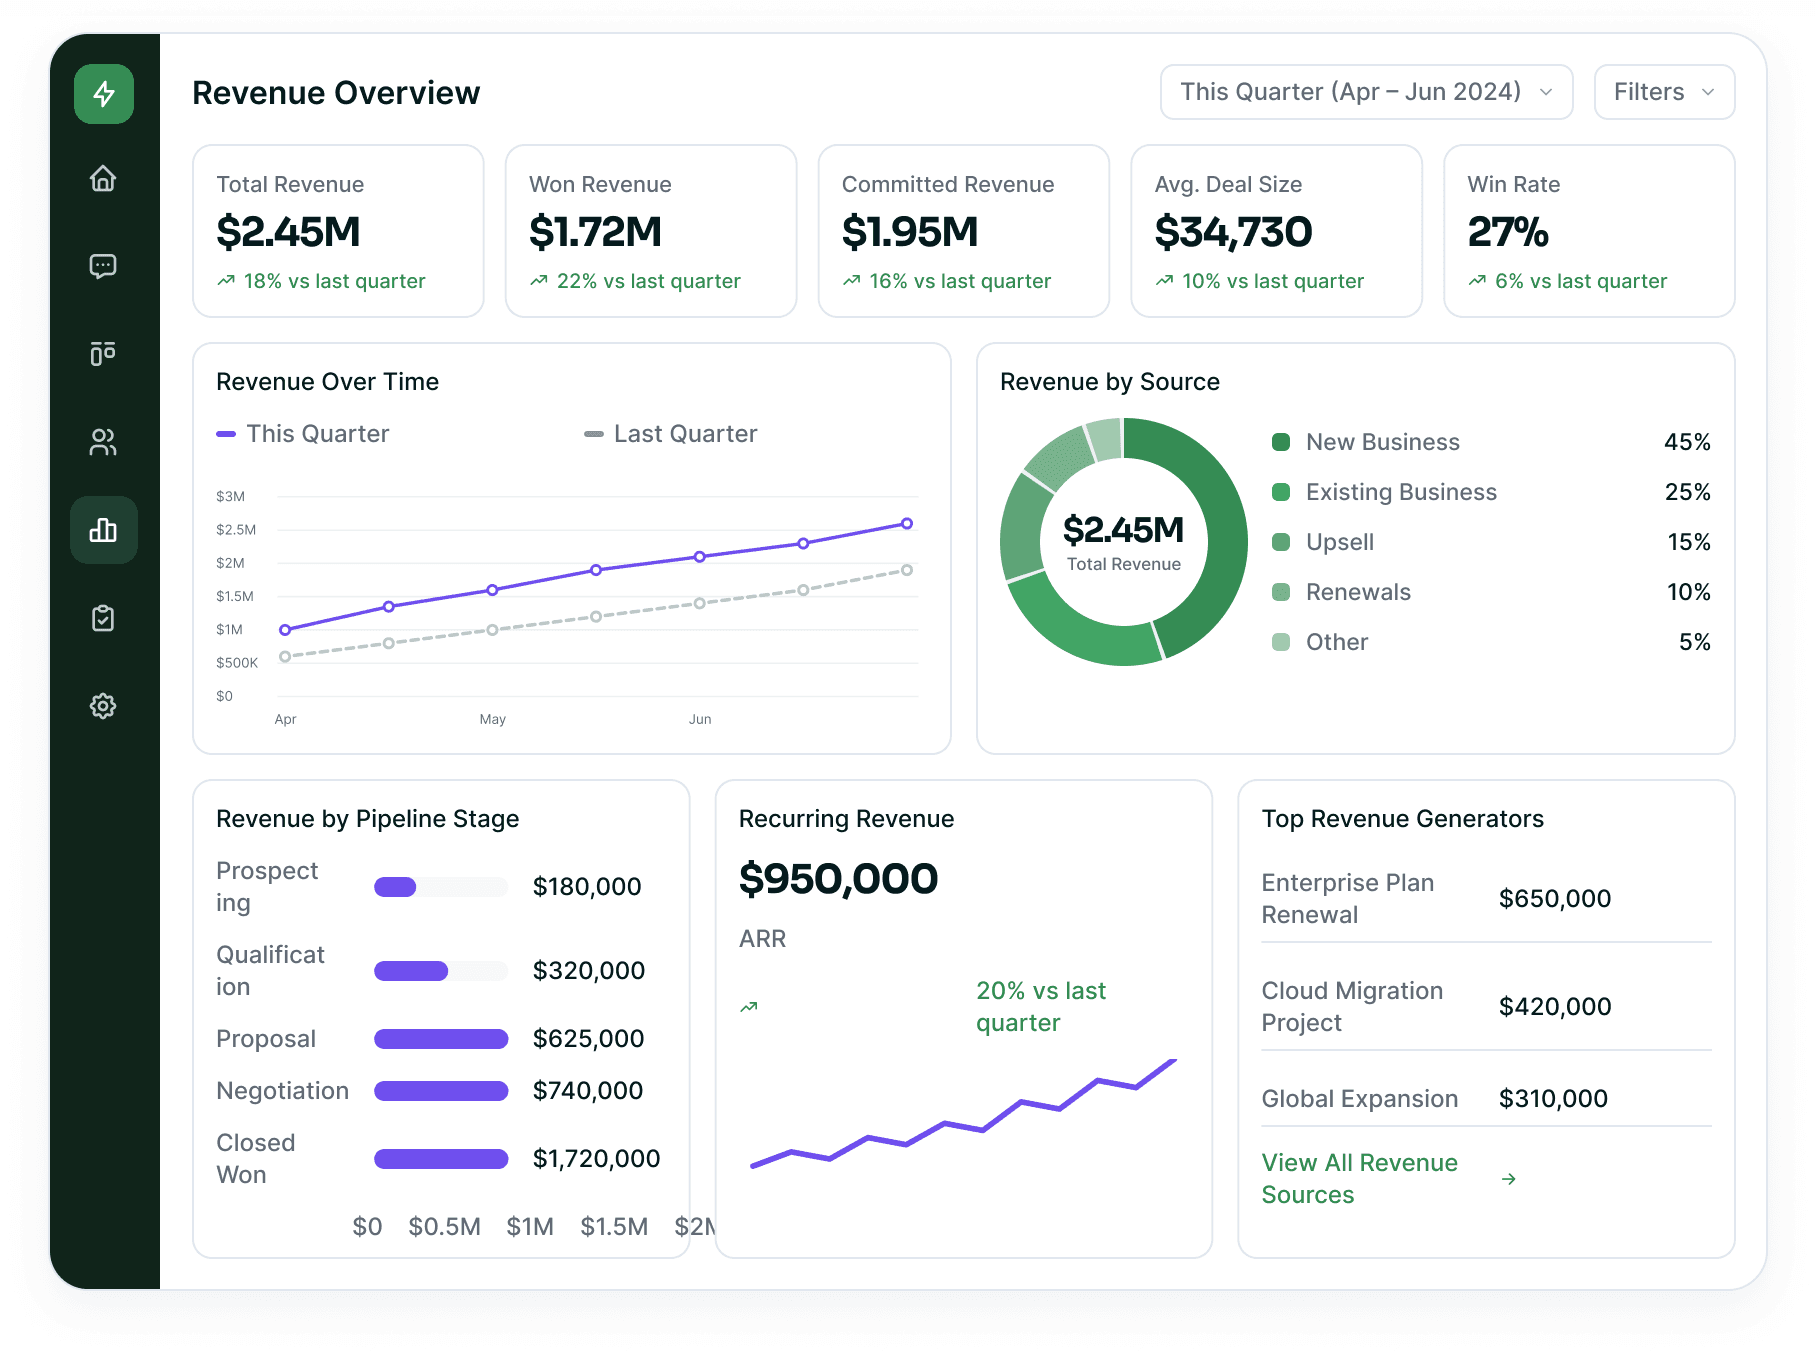1816x1356 pixels.
Task: Click the Existing Business 25% value
Action: [x=1687, y=492]
